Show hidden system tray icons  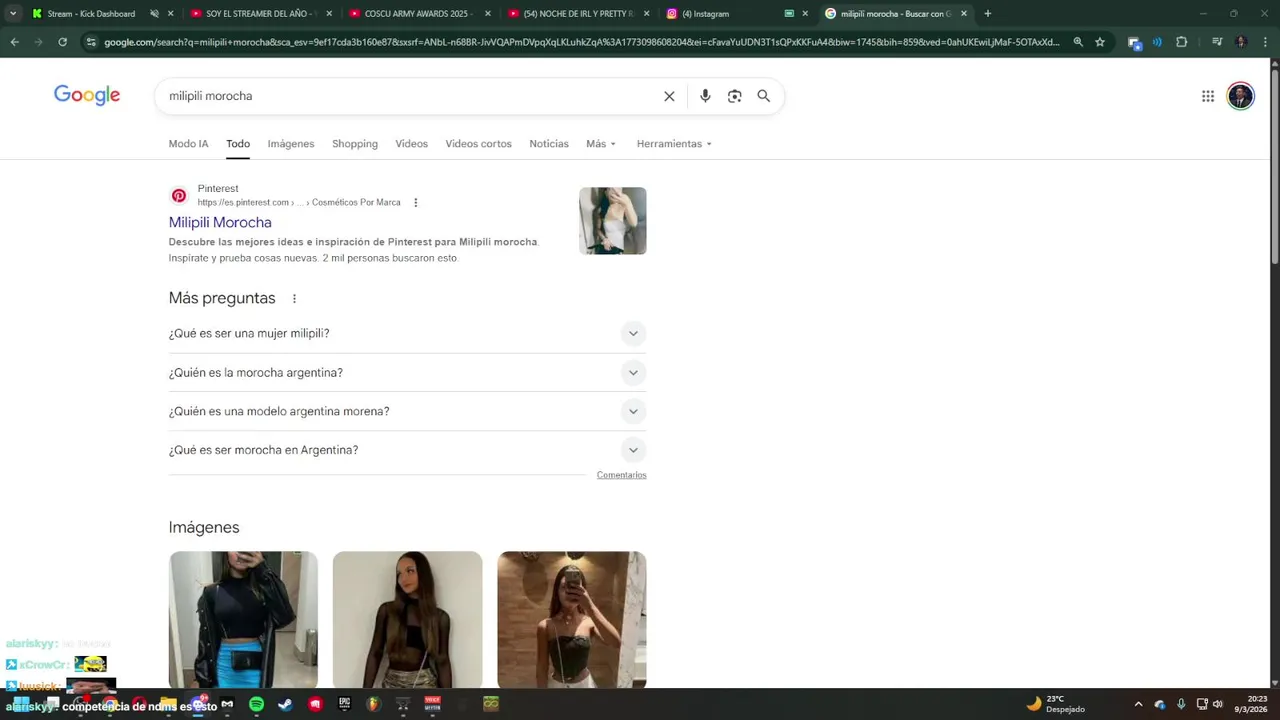(x=1138, y=704)
